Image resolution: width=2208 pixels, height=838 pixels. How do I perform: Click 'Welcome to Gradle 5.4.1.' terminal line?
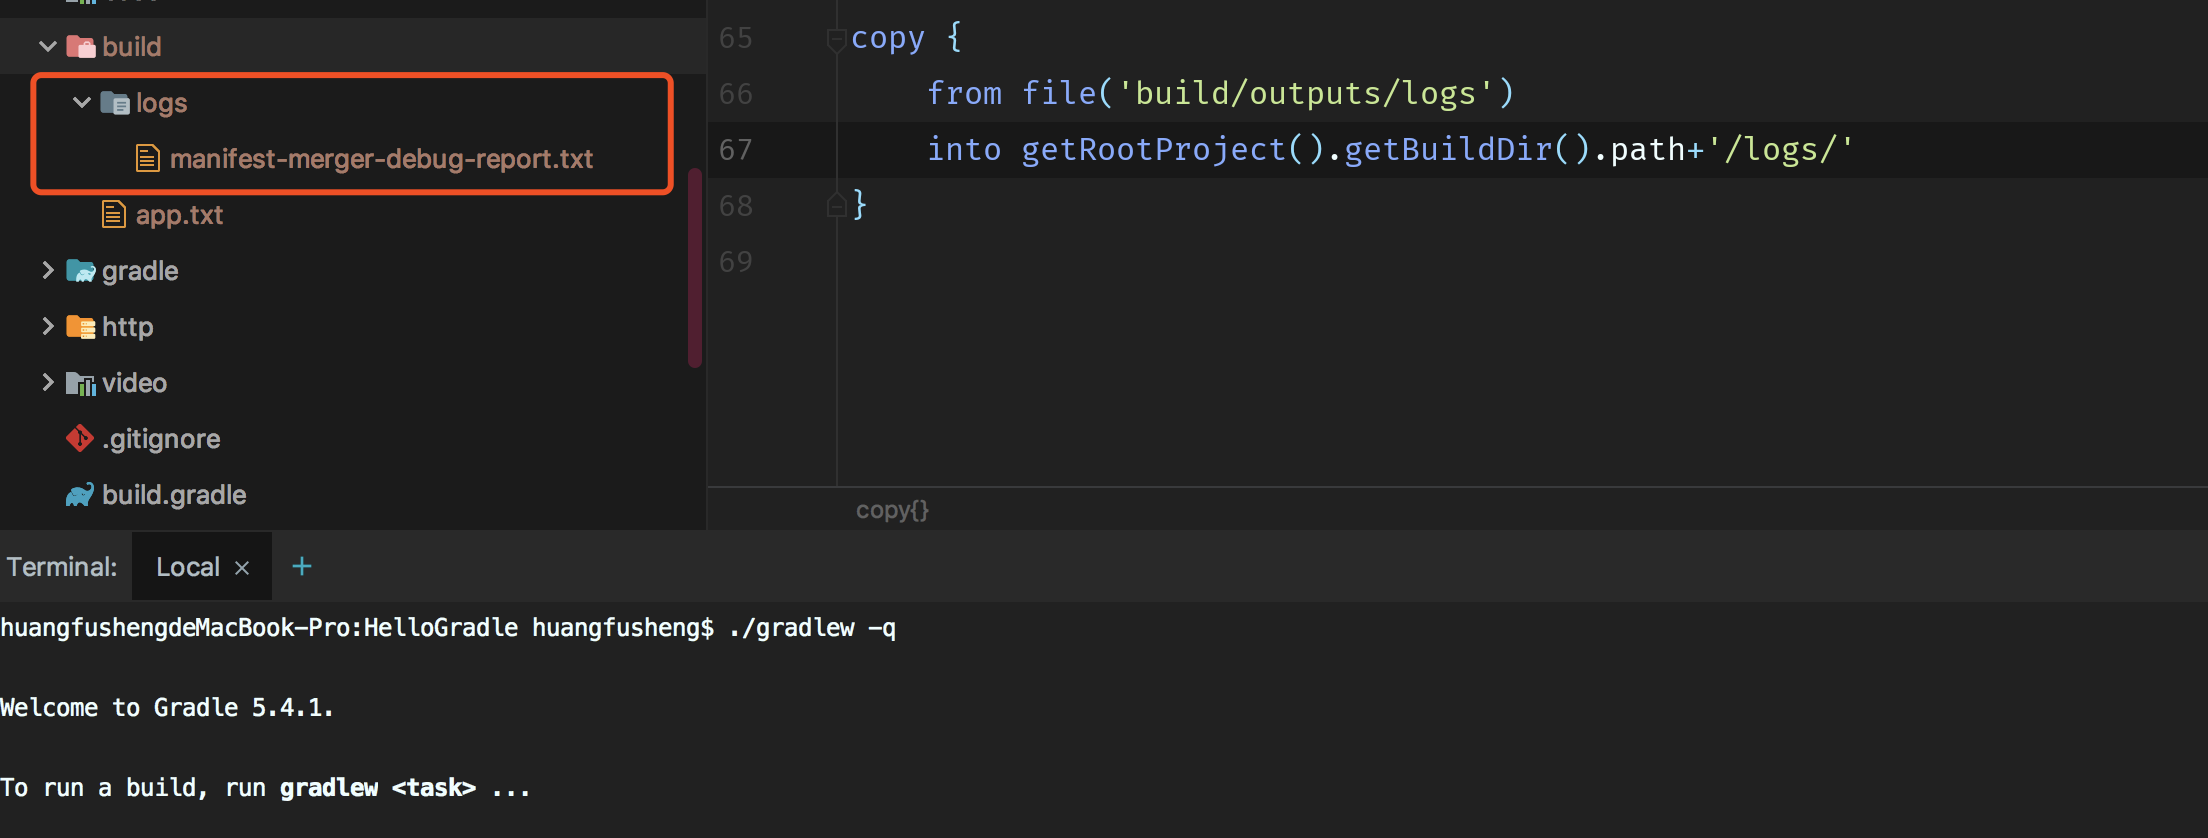coord(166,708)
